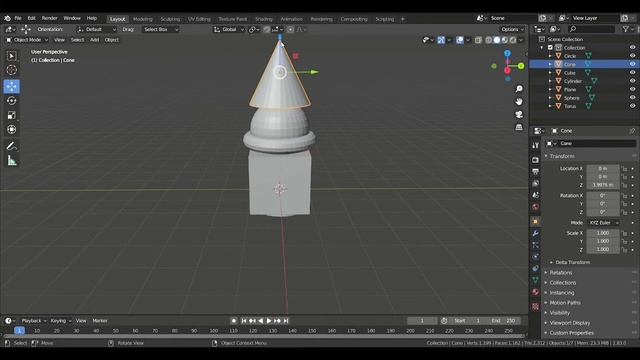Open the Global transform orientation dropdown
Screen dimensions: 640x360
(x=229, y=29)
